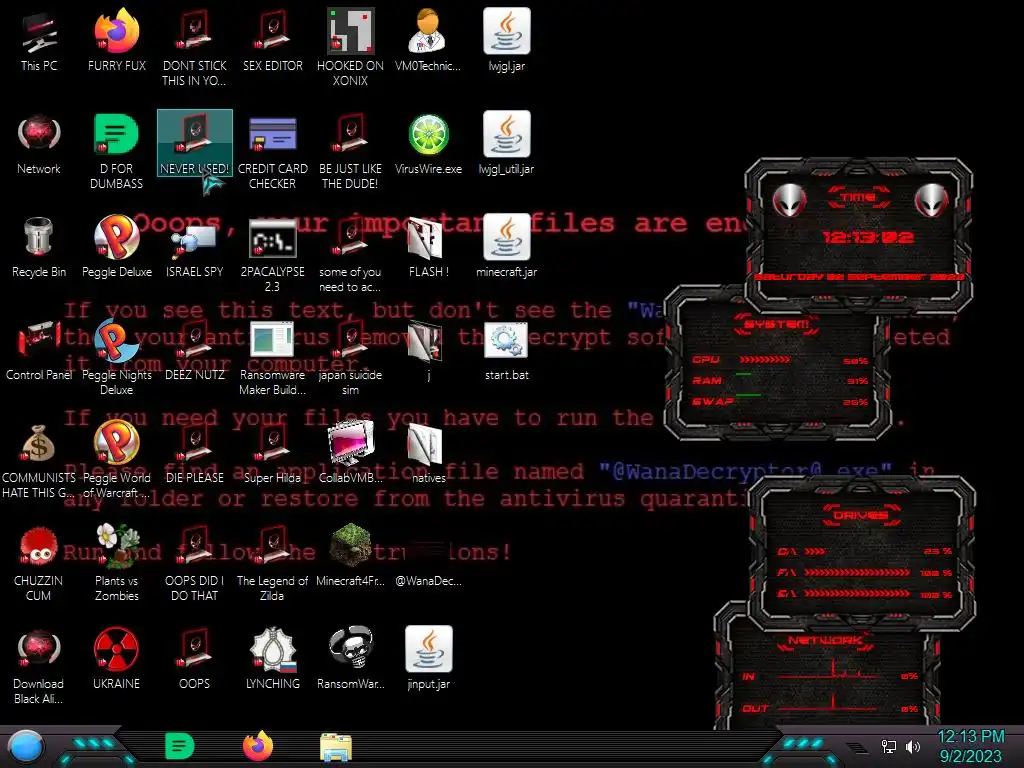Viewport: 1024px width, 768px height.
Task: Open the green chat app in taskbar
Action: coord(179,746)
